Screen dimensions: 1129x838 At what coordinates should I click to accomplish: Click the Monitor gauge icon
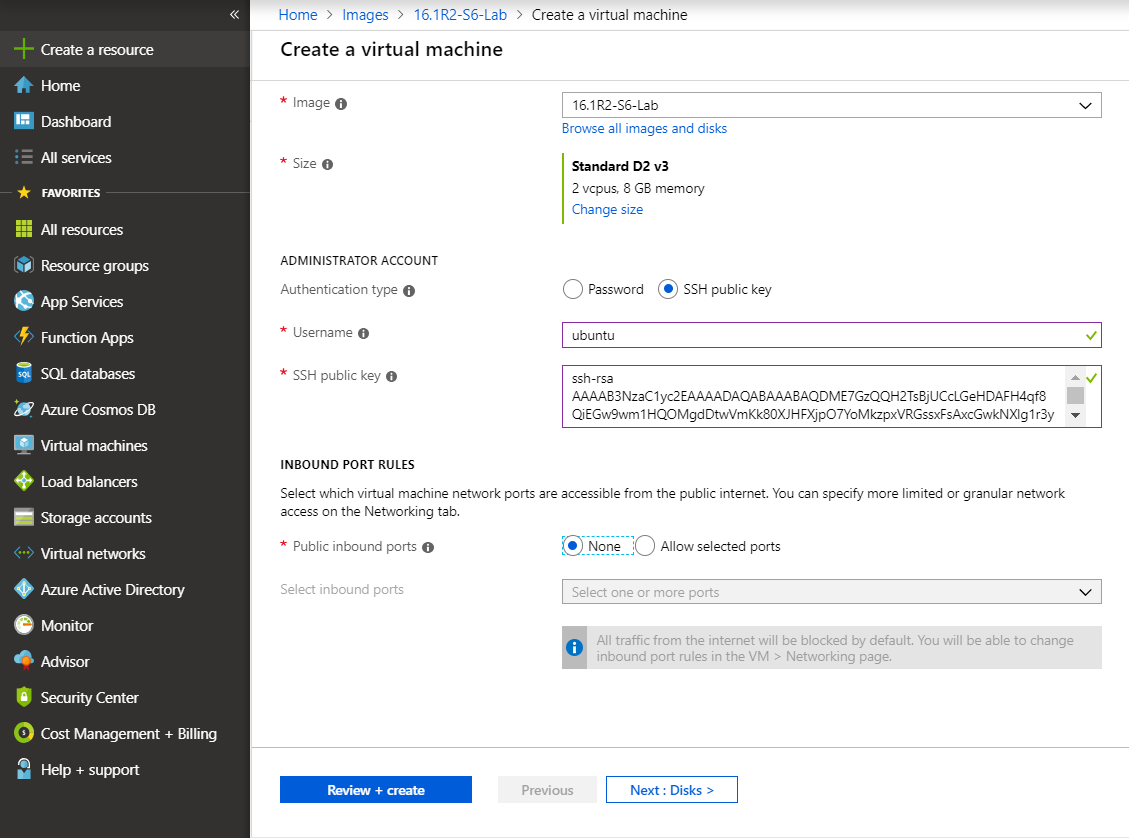click(x=24, y=625)
